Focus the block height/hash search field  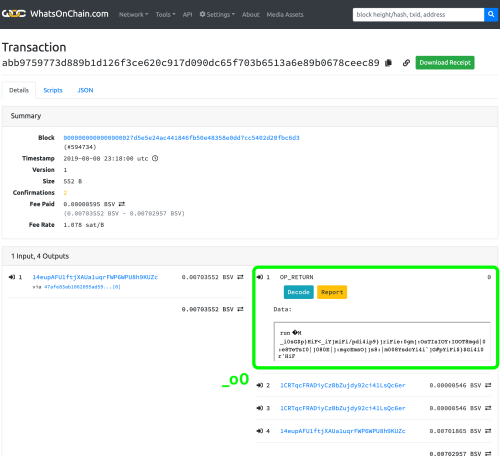[418, 14]
